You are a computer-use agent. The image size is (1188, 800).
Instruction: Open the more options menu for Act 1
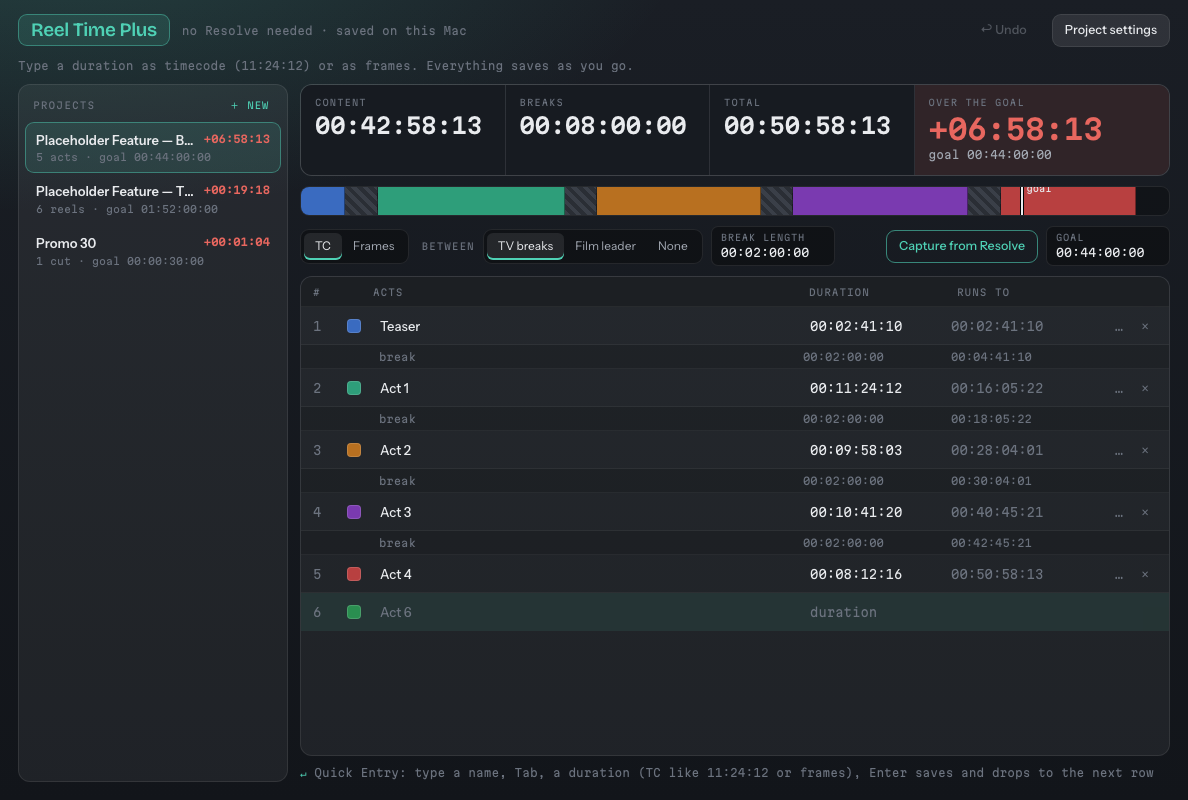point(1119,389)
